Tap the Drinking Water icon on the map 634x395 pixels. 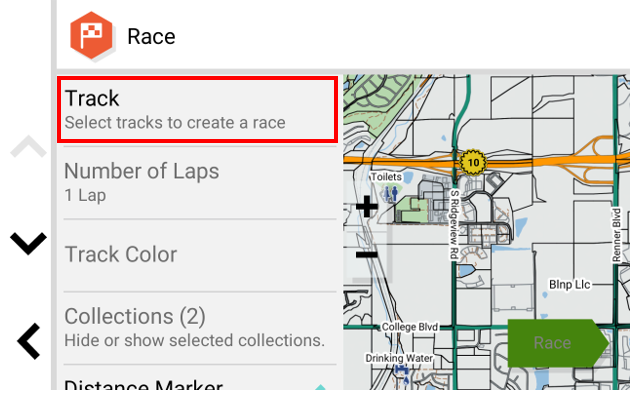tap(402, 371)
